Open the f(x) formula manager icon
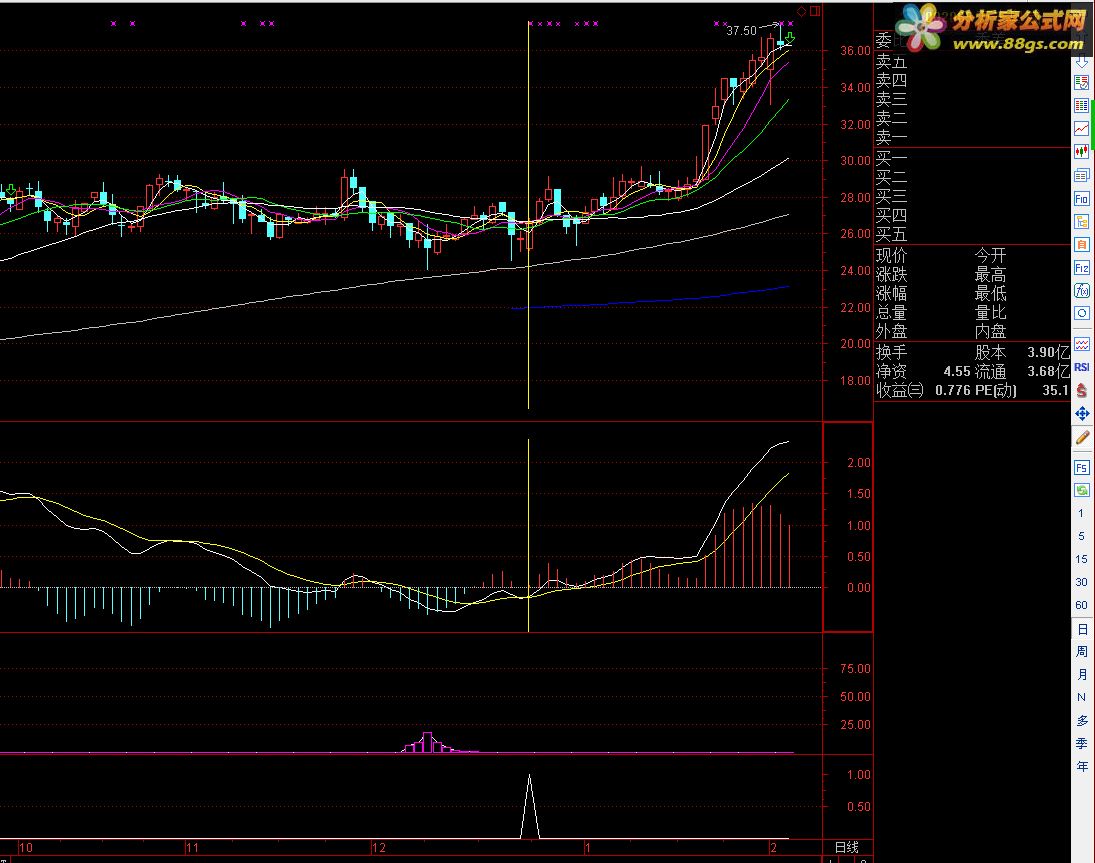 click(x=1081, y=290)
